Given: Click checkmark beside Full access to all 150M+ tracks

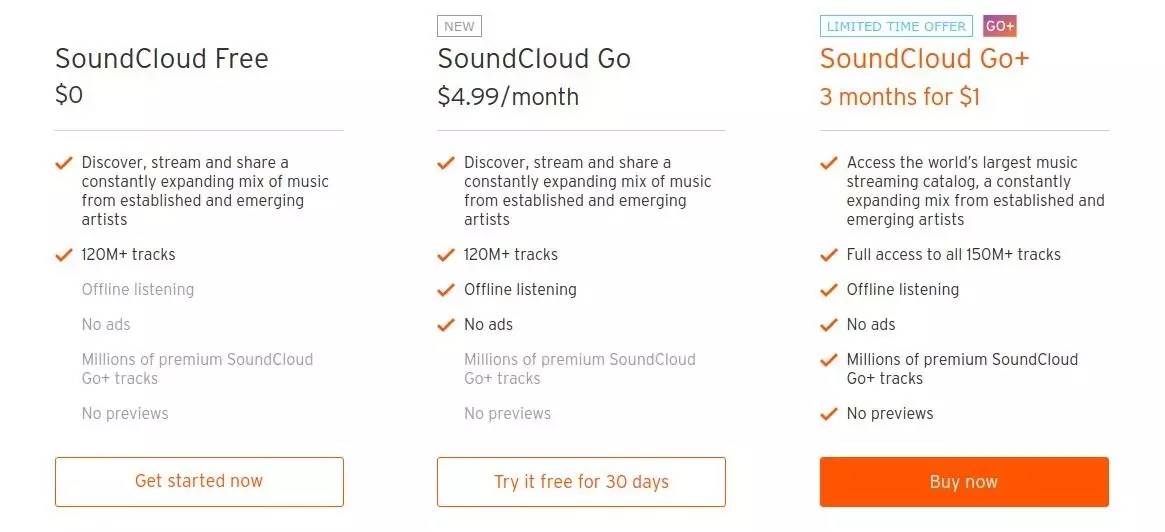Looking at the screenshot, I should [828, 255].
